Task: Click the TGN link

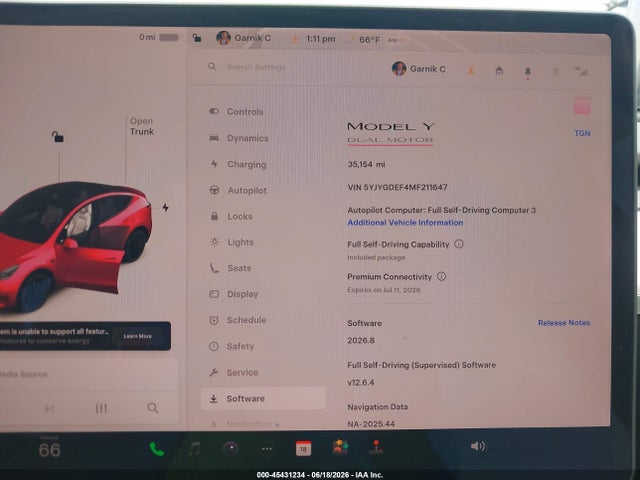Action: (582, 133)
